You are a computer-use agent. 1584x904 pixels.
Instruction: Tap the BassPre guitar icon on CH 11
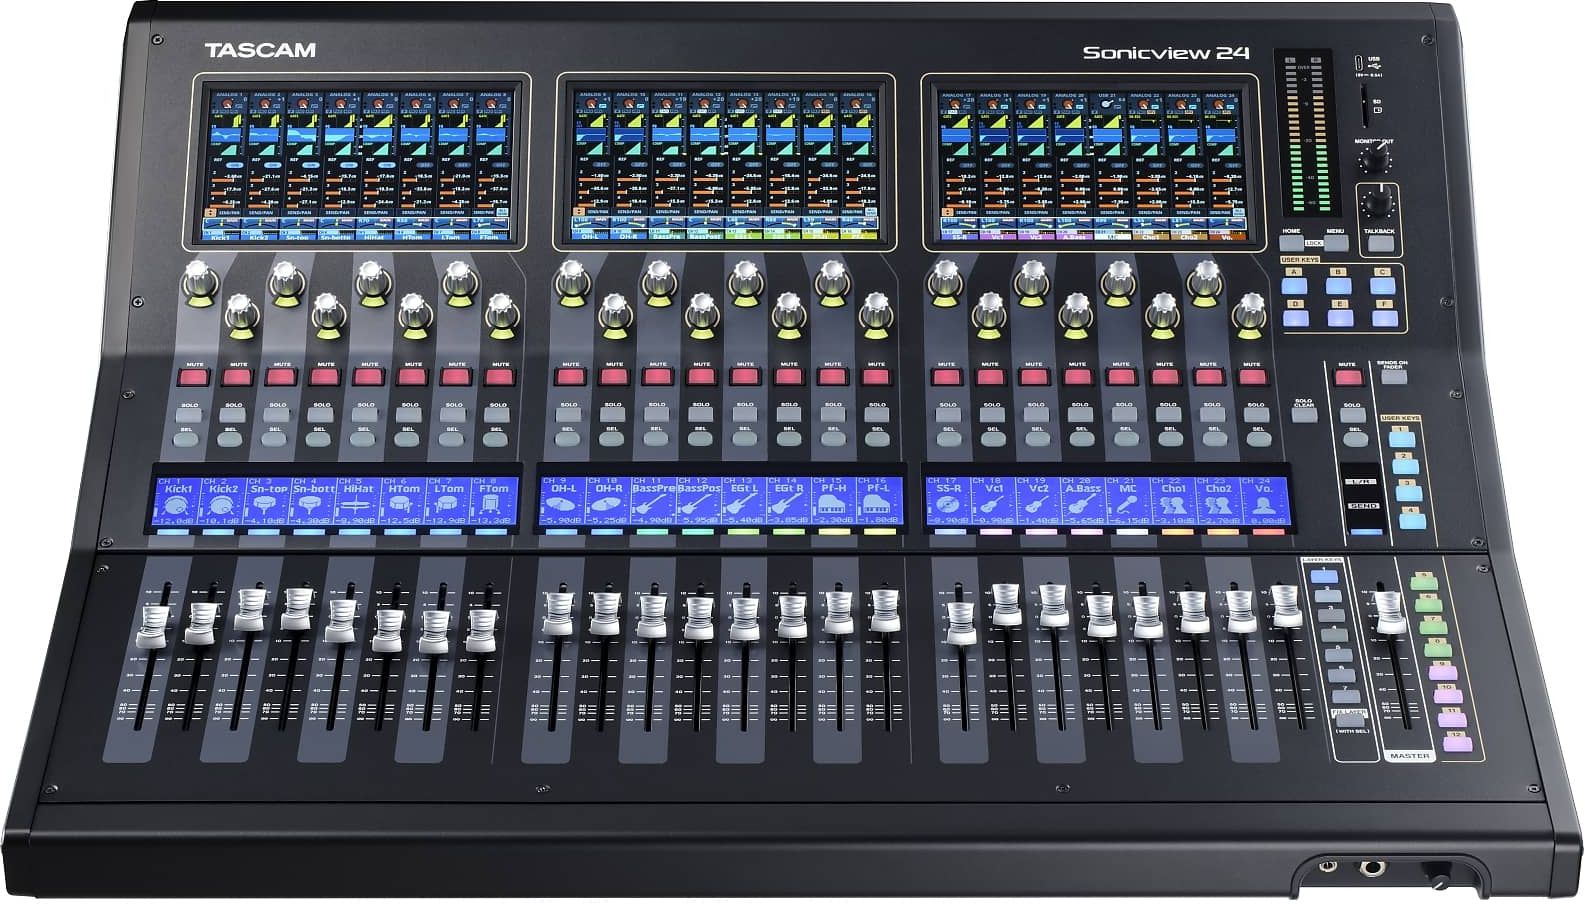pos(651,504)
